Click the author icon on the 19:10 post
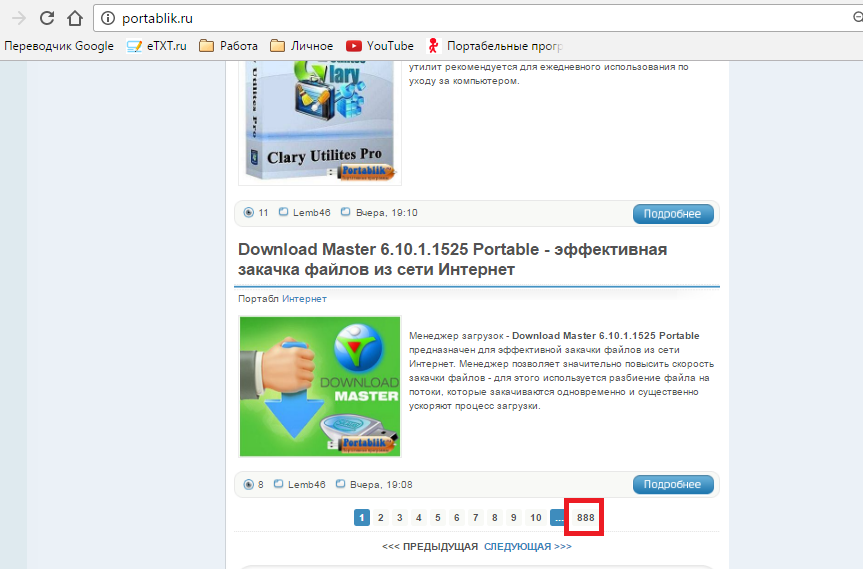 tap(283, 212)
